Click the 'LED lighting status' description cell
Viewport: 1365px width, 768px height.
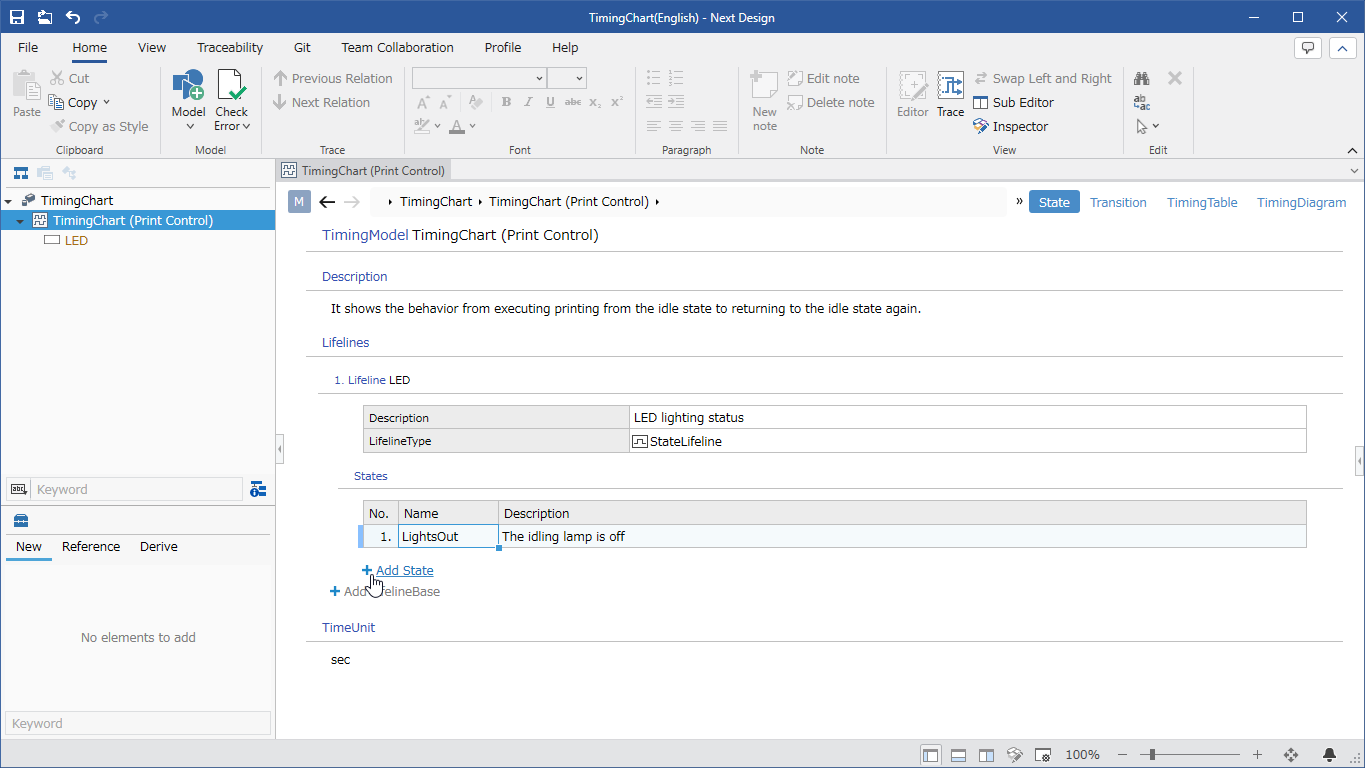968,417
